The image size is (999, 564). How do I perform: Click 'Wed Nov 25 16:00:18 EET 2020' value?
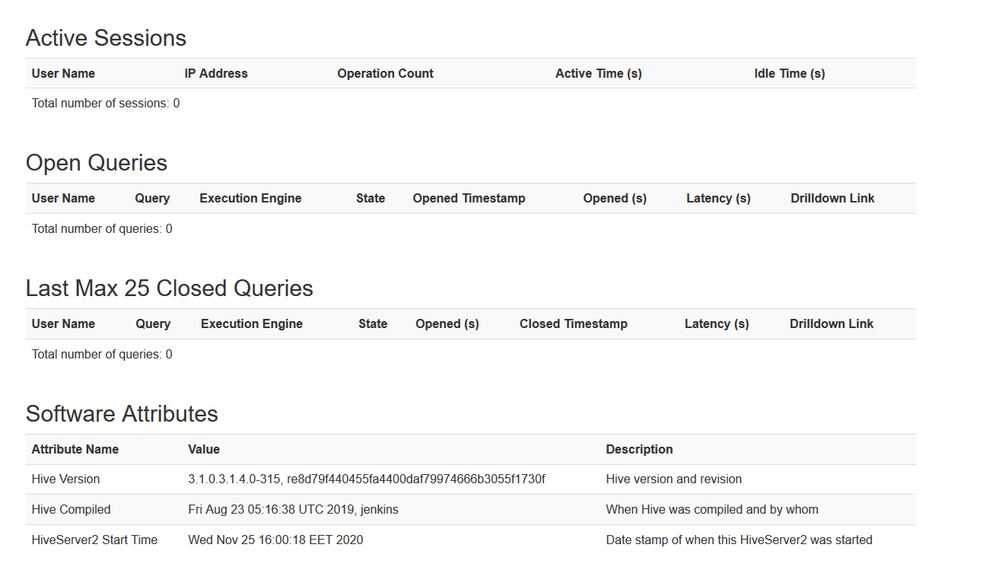click(275, 540)
